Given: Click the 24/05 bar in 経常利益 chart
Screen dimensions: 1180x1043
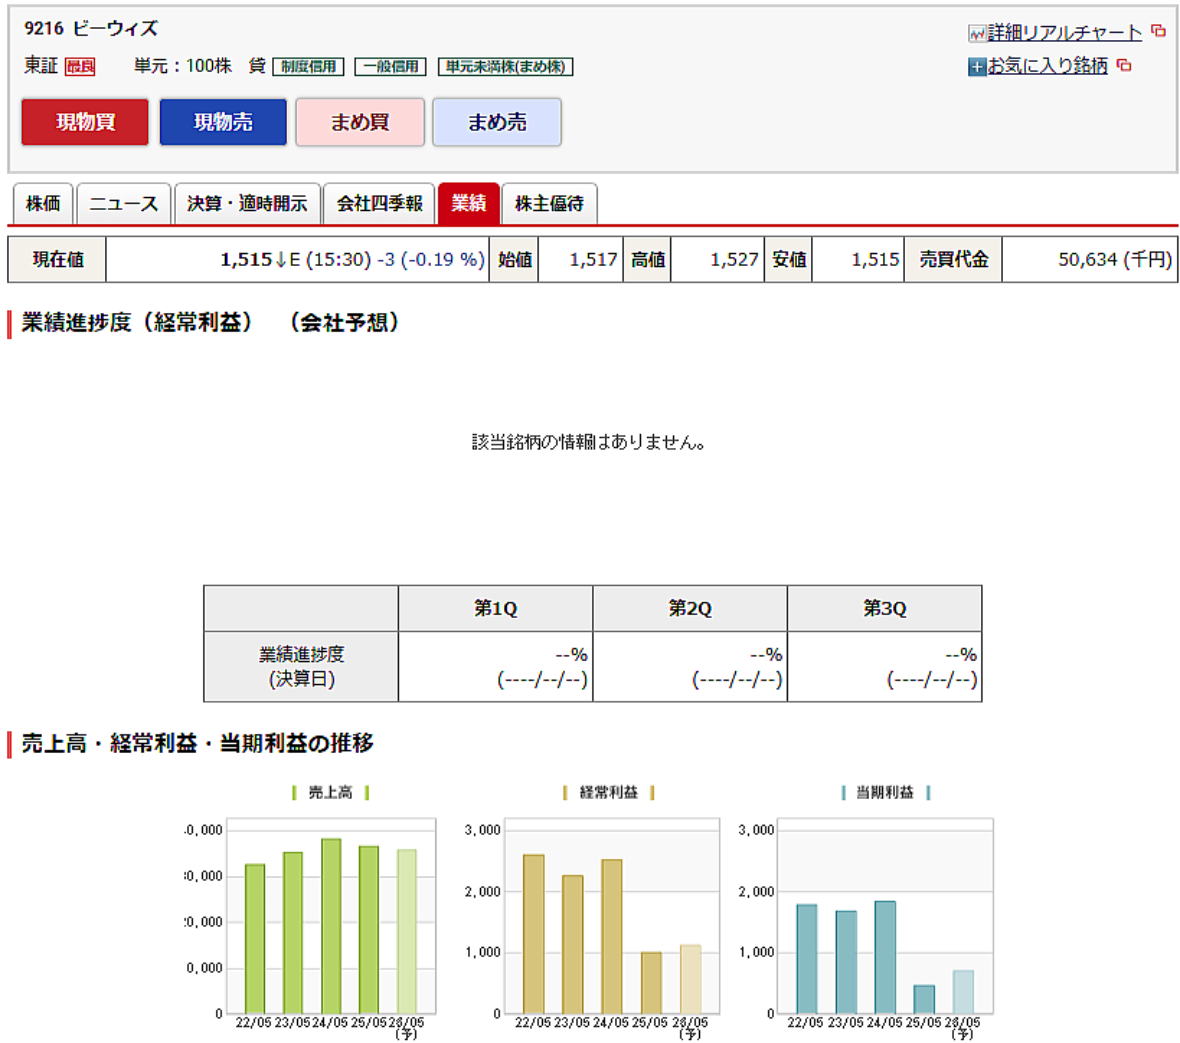Looking at the screenshot, I should [611, 935].
